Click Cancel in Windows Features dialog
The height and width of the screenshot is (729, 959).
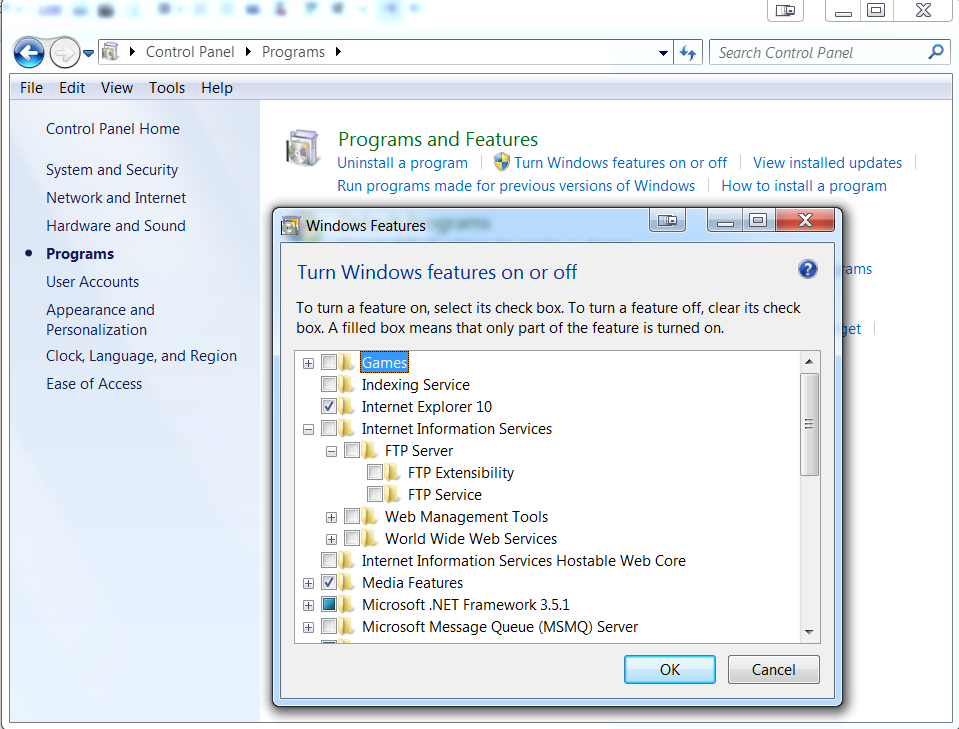point(774,670)
